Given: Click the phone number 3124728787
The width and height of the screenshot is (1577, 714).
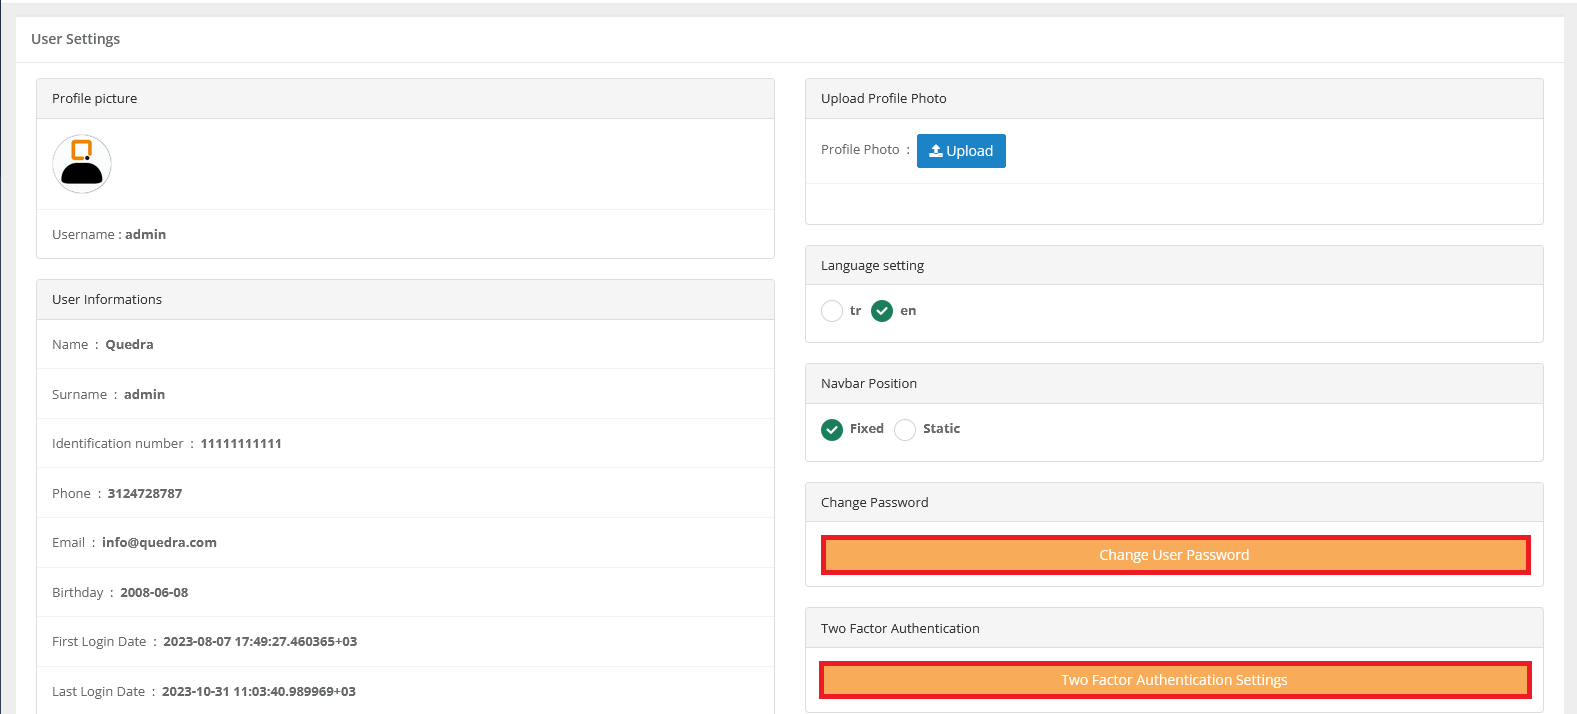Looking at the screenshot, I should (145, 494).
